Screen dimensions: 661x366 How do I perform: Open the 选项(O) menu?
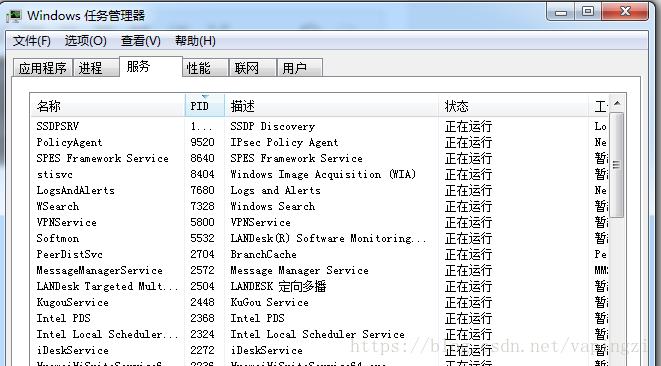point(86,41)
